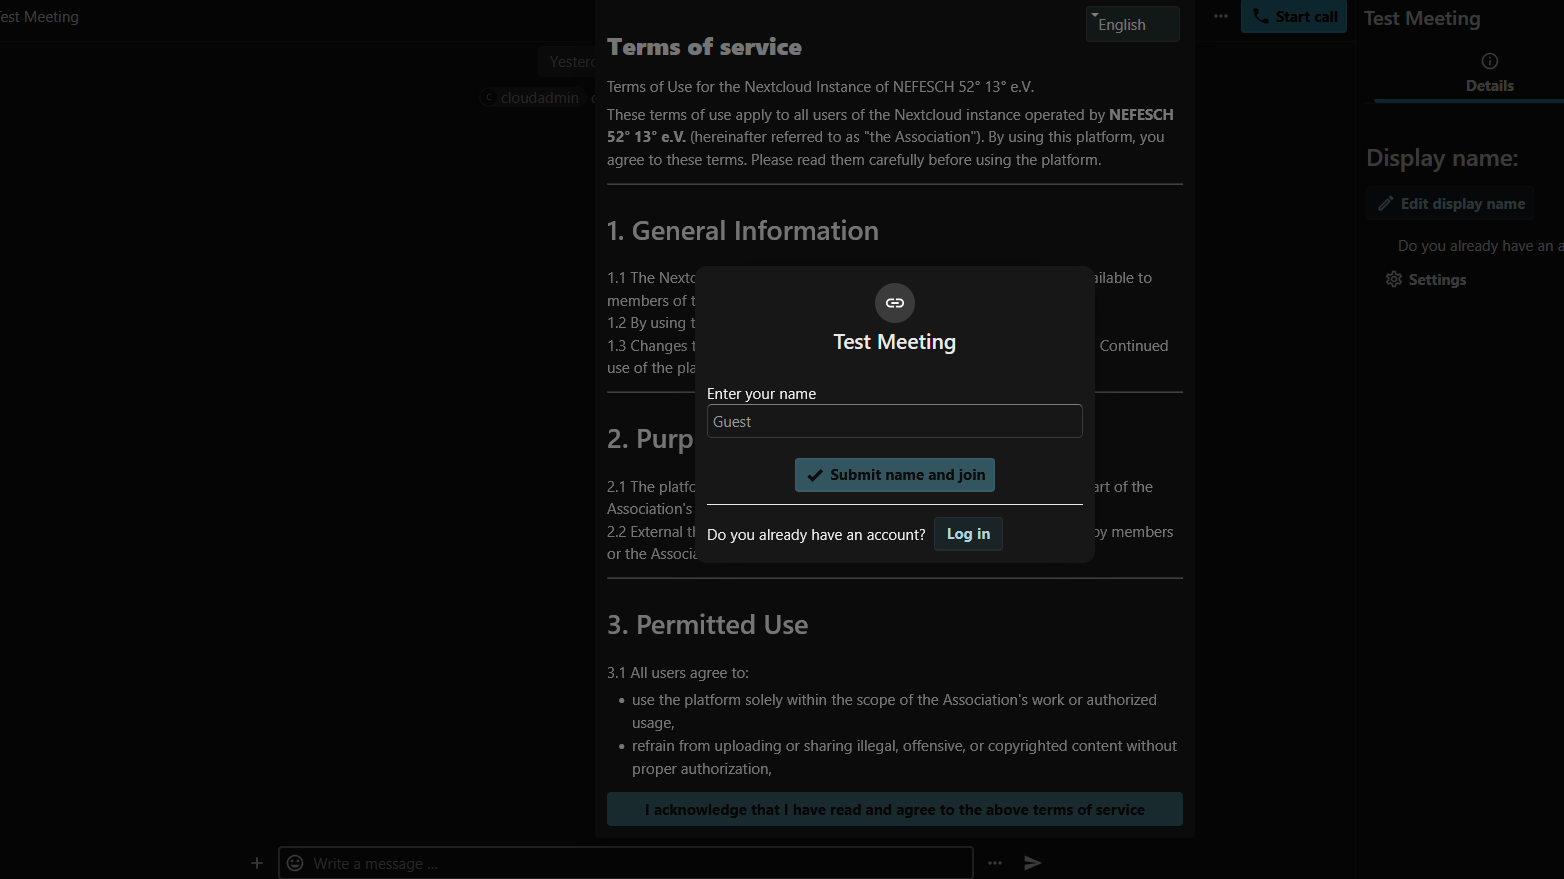The height and width of the screenshot is (879, 1564).
Task: Click Submit name and join
Action: 894,475
